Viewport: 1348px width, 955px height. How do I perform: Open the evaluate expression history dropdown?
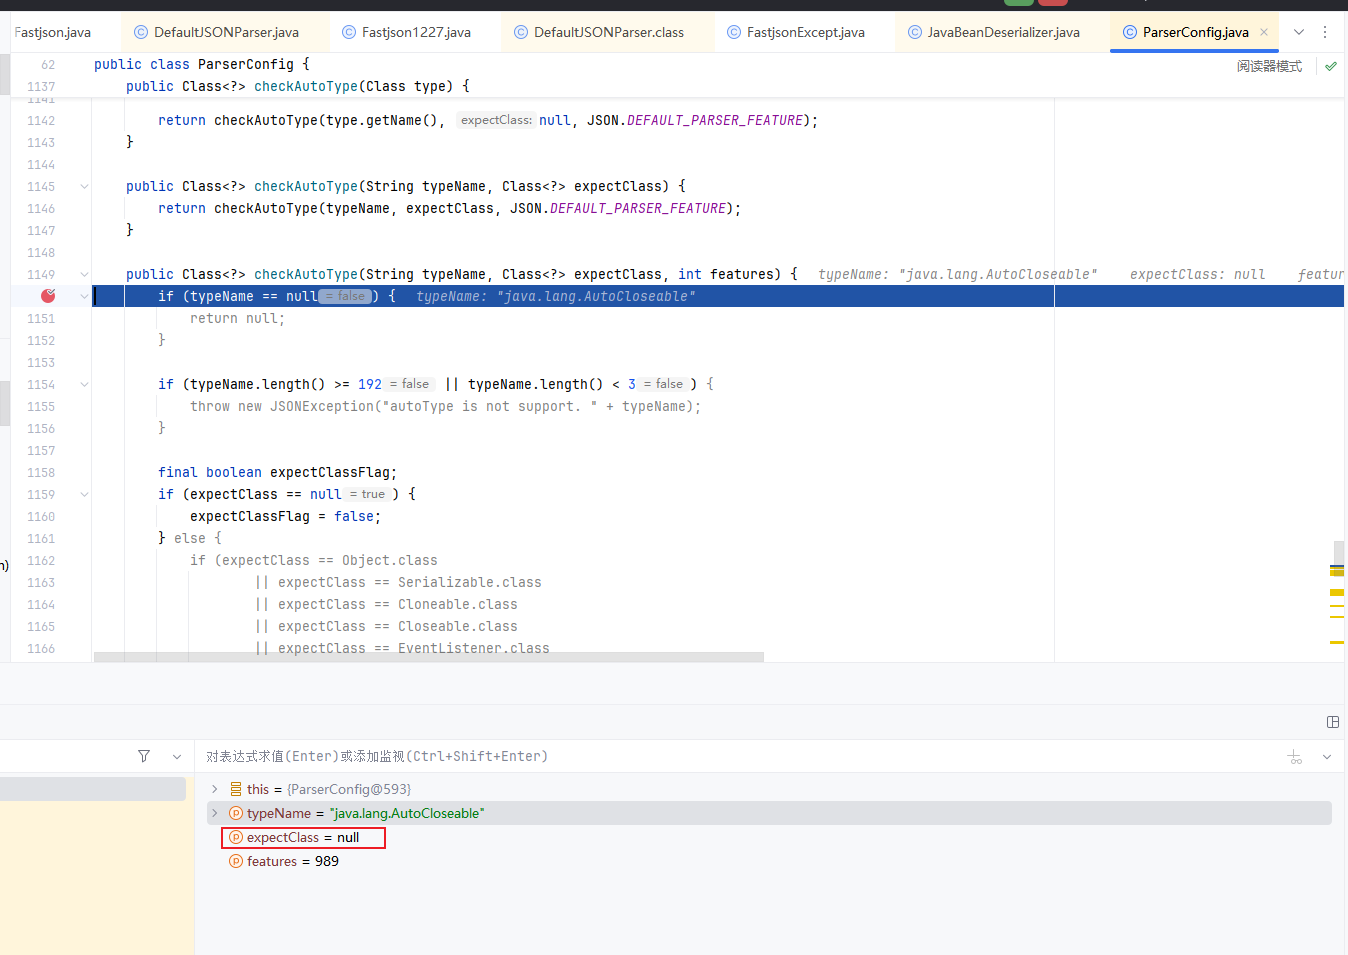(1327, 757)
